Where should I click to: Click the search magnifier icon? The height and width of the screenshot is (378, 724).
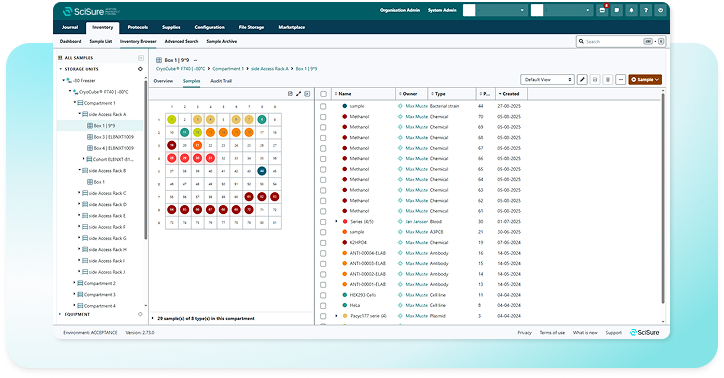581,42
